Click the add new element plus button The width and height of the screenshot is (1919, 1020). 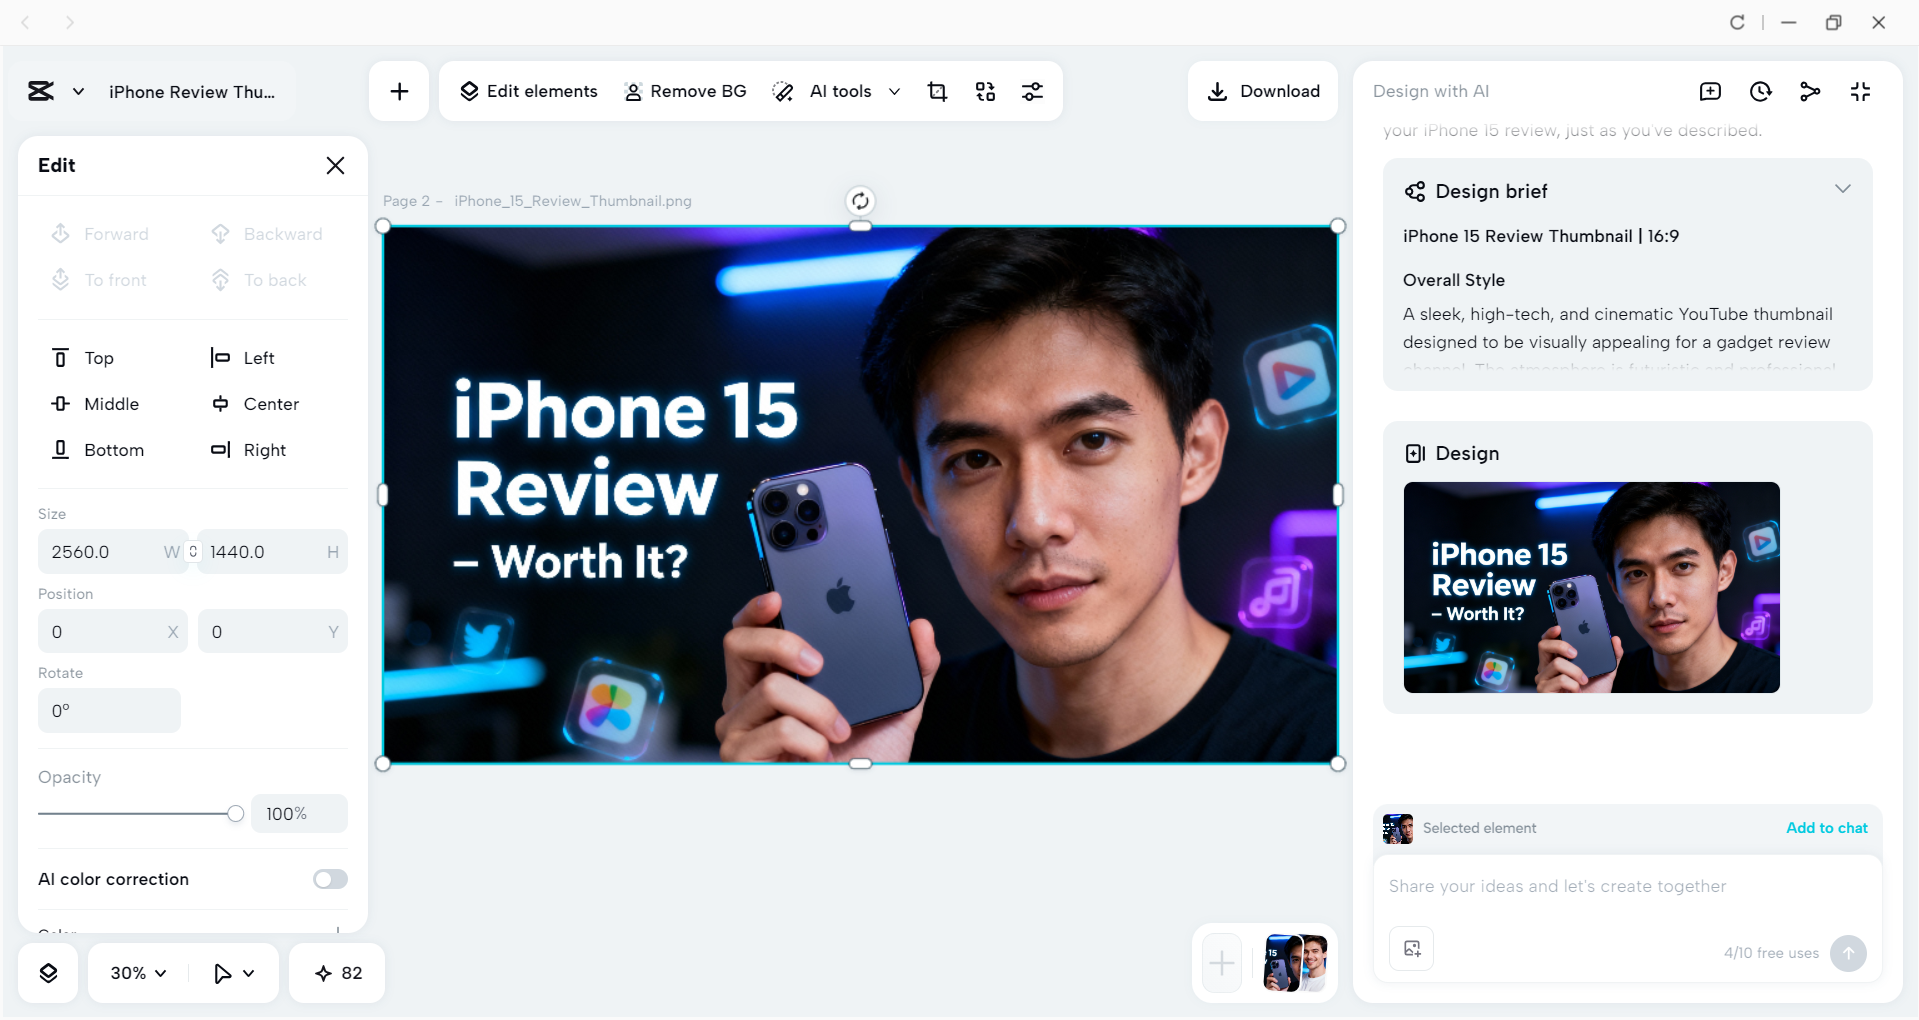[x=399, y=92]
